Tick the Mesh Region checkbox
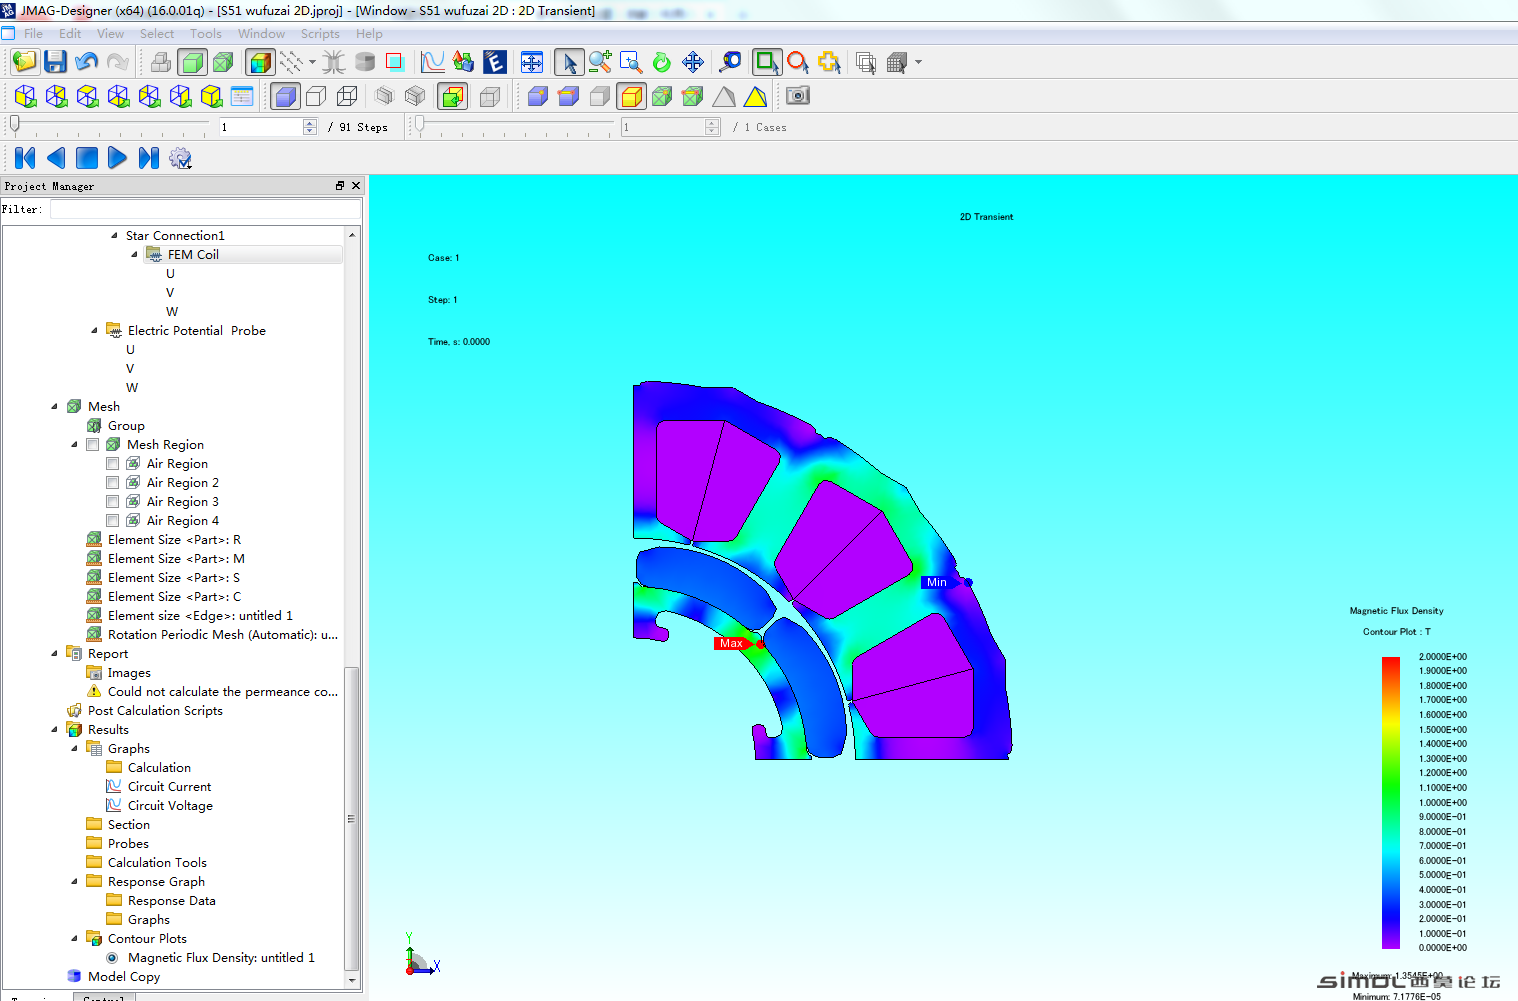This screenshot has width=1518, height=1001. click(93, 445)
